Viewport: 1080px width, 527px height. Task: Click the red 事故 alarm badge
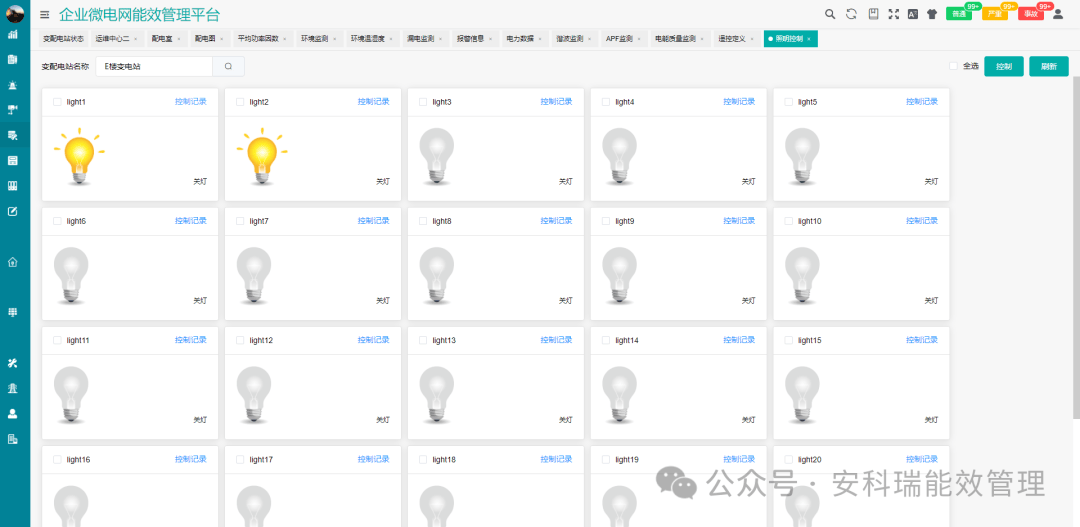pyautogui.click(x=1030, y=14)
